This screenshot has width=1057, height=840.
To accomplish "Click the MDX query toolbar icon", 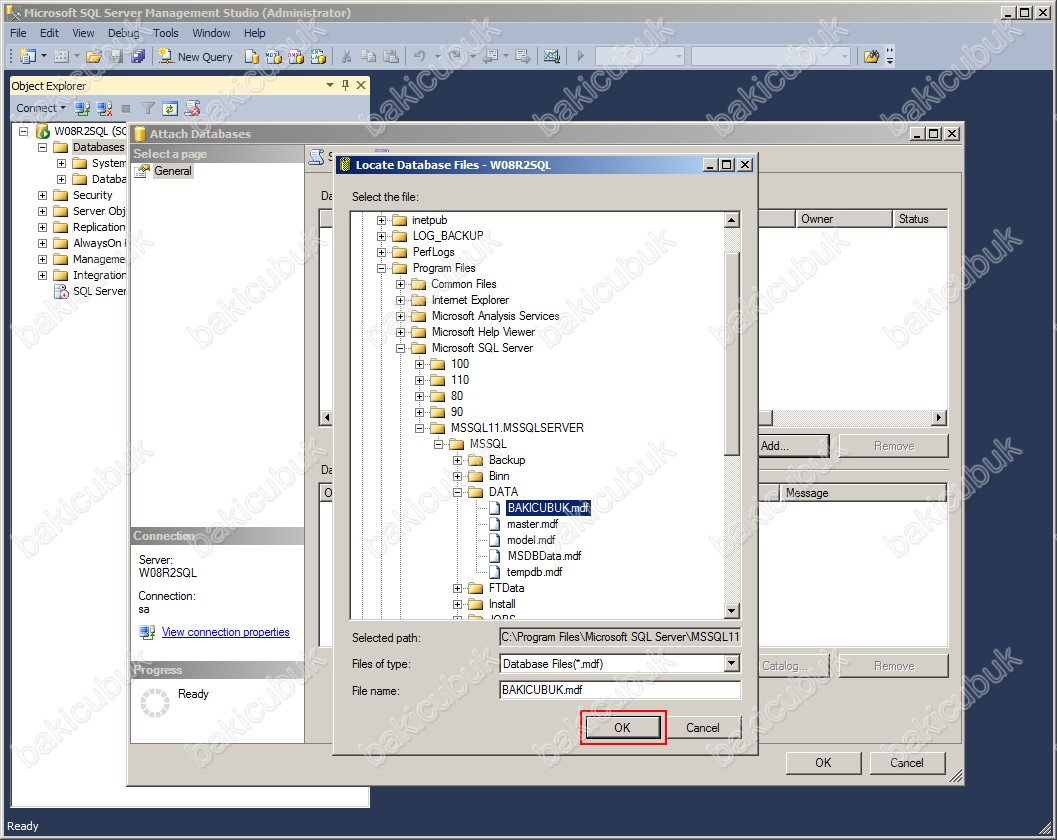I will coord(274,57).
